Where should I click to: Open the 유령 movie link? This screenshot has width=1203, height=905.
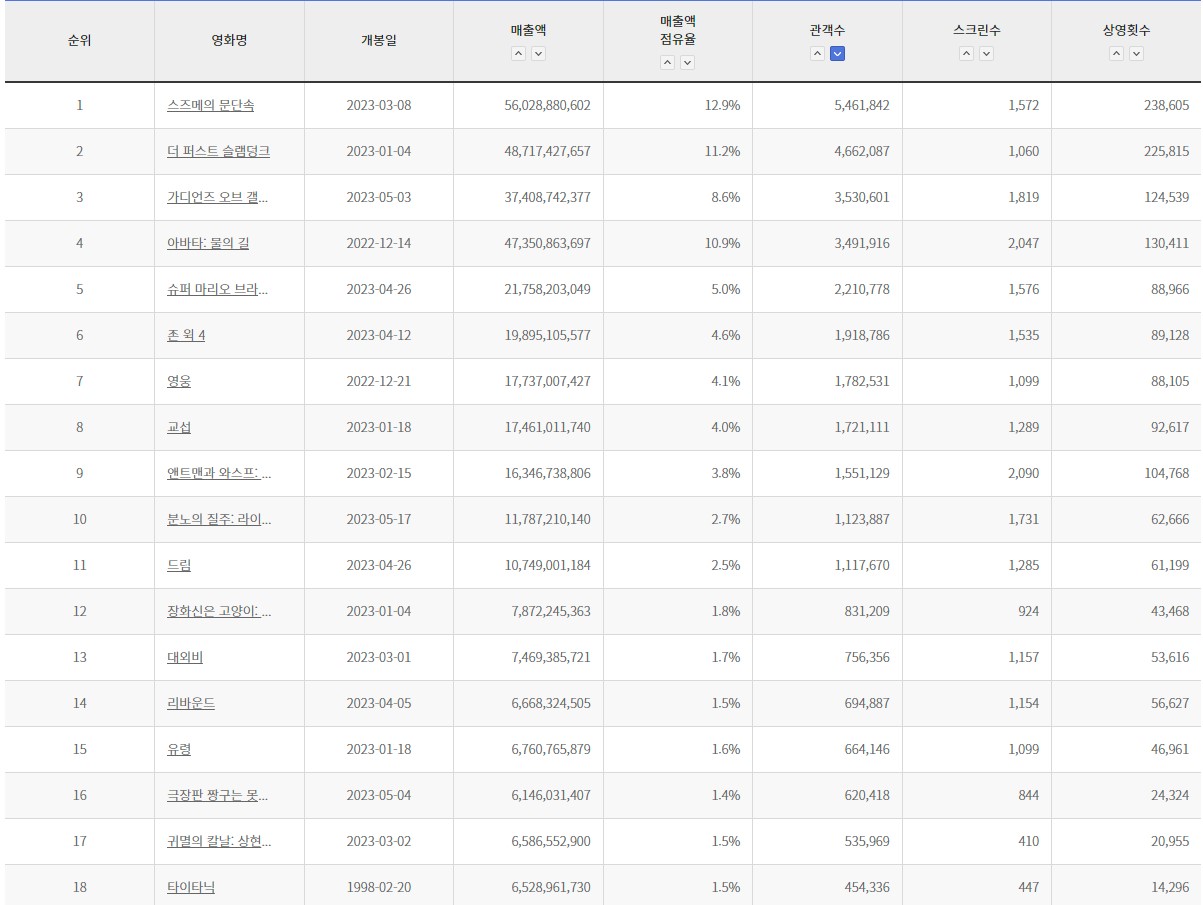tap(179, 749)
